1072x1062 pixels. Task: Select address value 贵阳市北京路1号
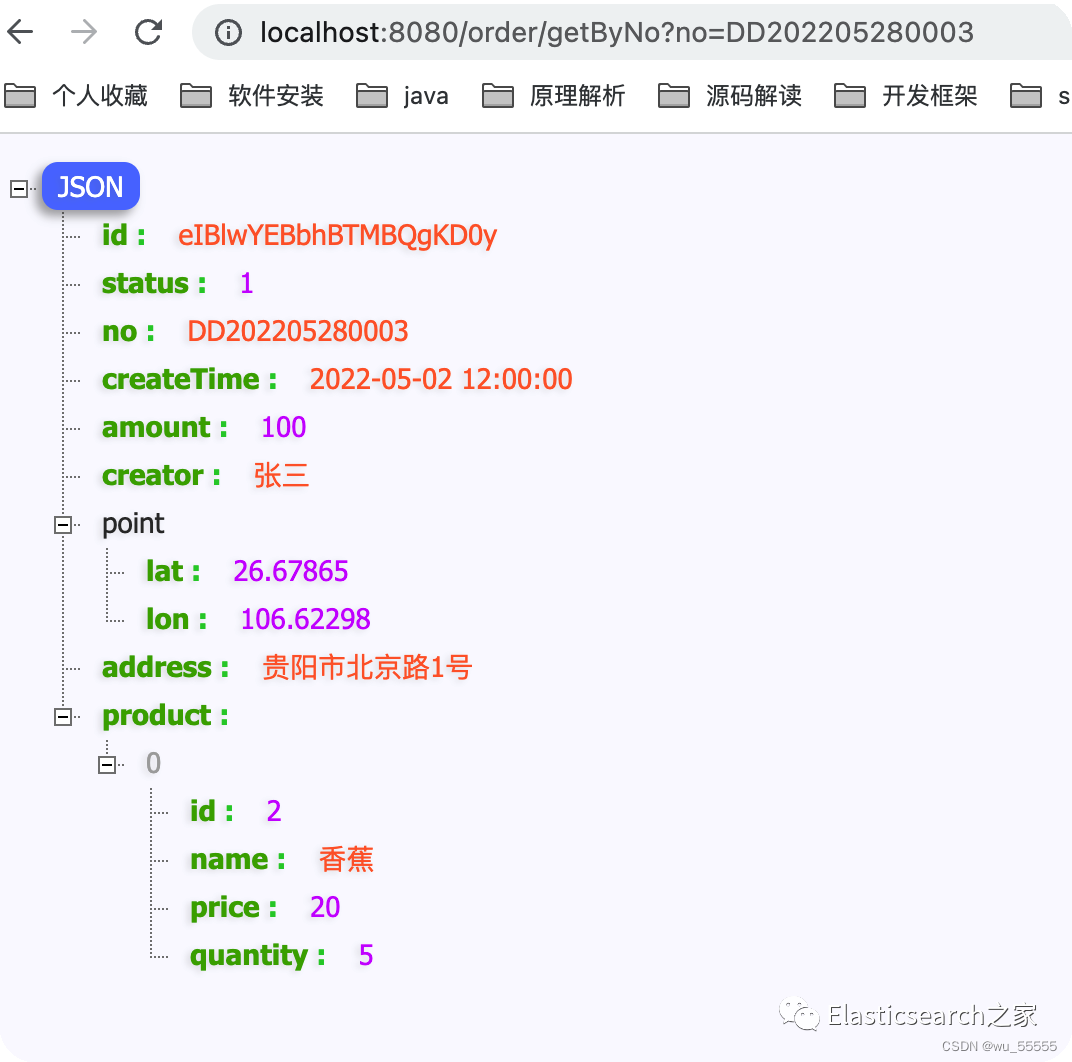tap(367, 667)
